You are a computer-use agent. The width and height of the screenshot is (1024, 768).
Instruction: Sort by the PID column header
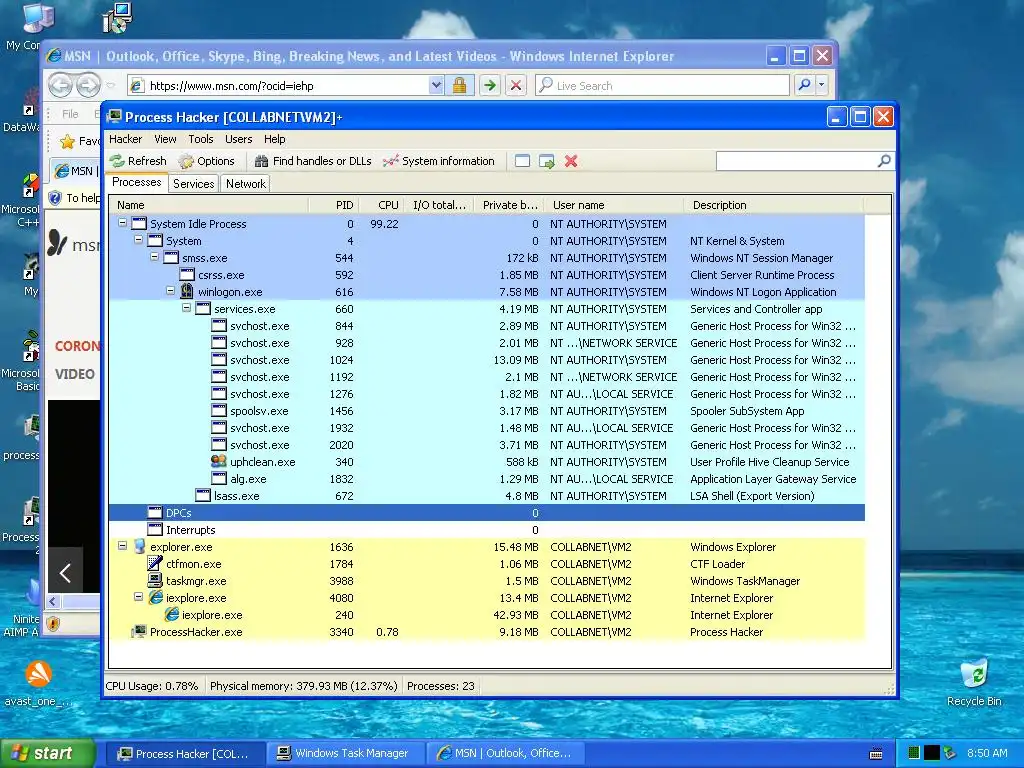333,205
